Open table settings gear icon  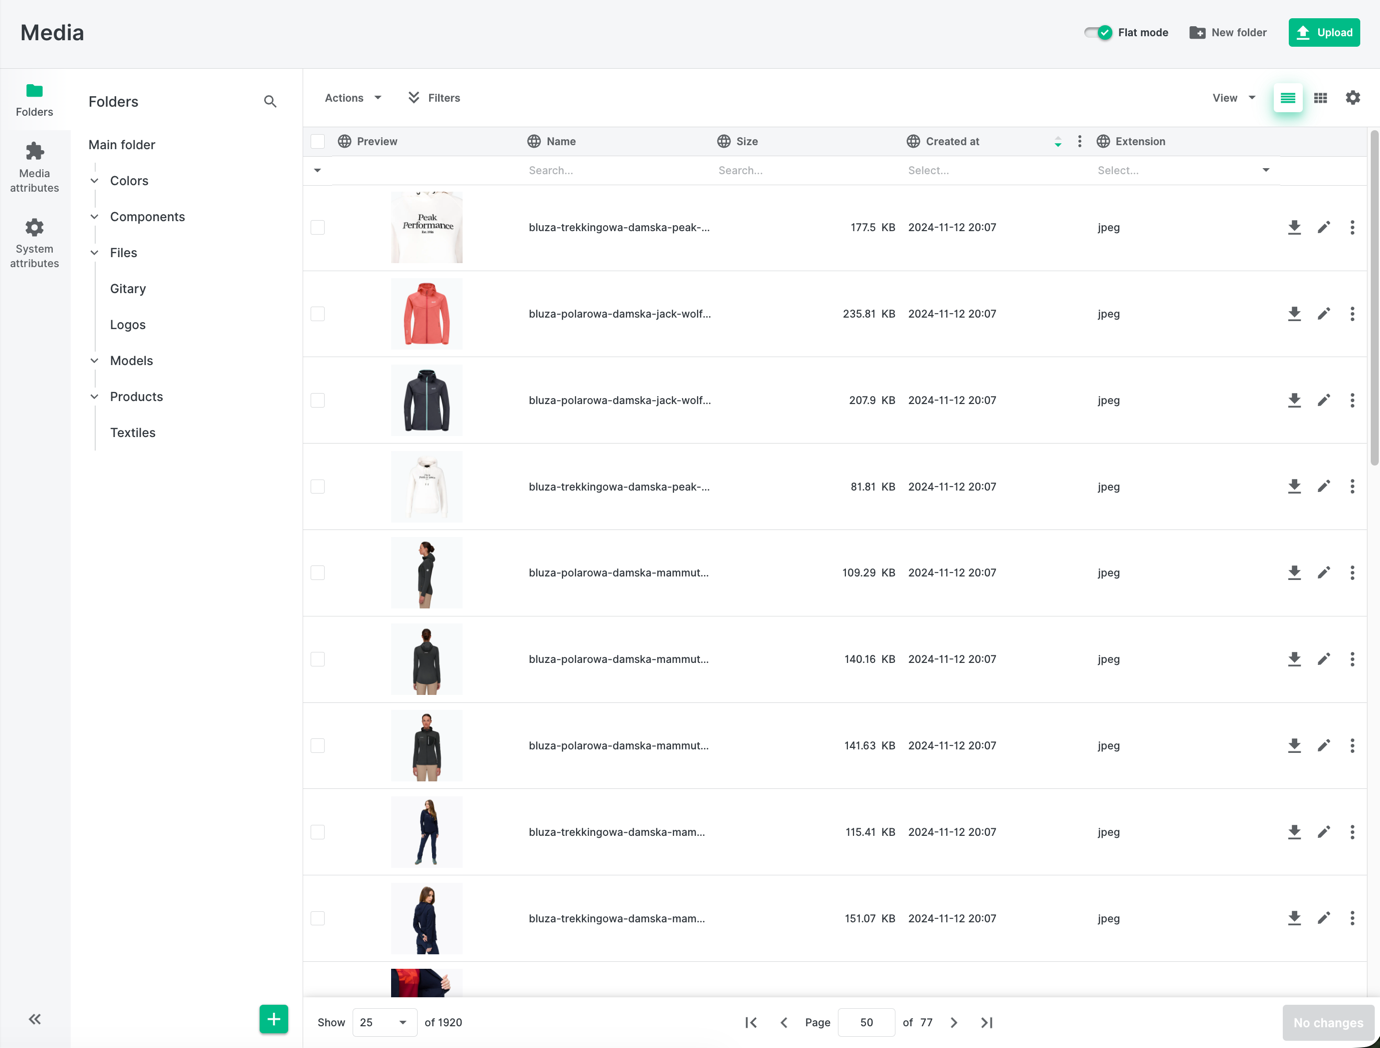click(x=1352, y=98)
